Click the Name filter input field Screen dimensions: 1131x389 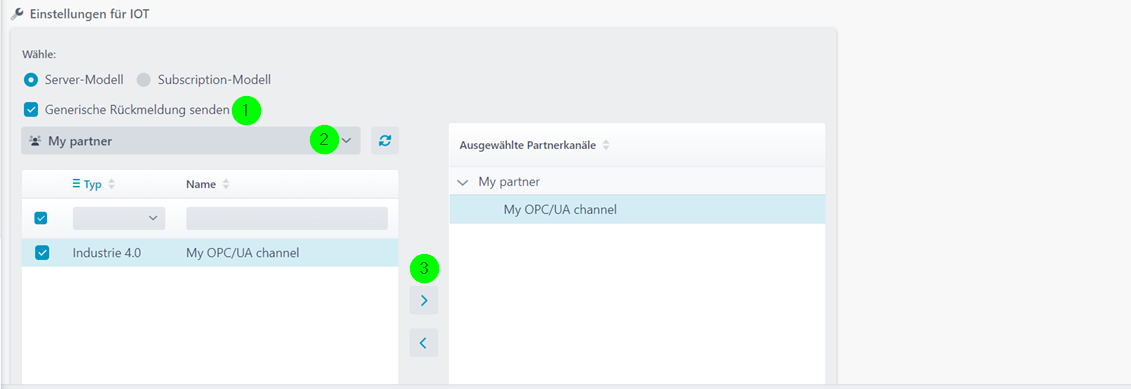pyautogui.click(x=287, y=218)
